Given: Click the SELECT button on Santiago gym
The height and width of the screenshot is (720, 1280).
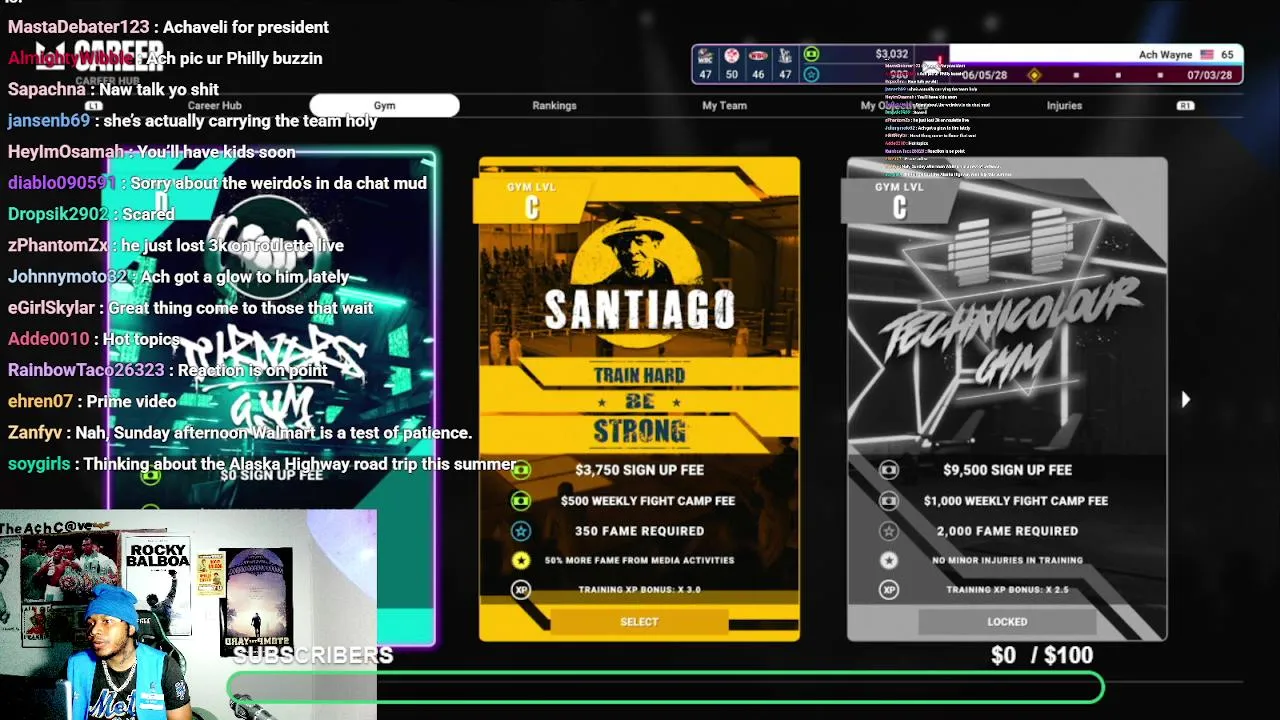Looking at the screenshot, I should tap(639, 622).
